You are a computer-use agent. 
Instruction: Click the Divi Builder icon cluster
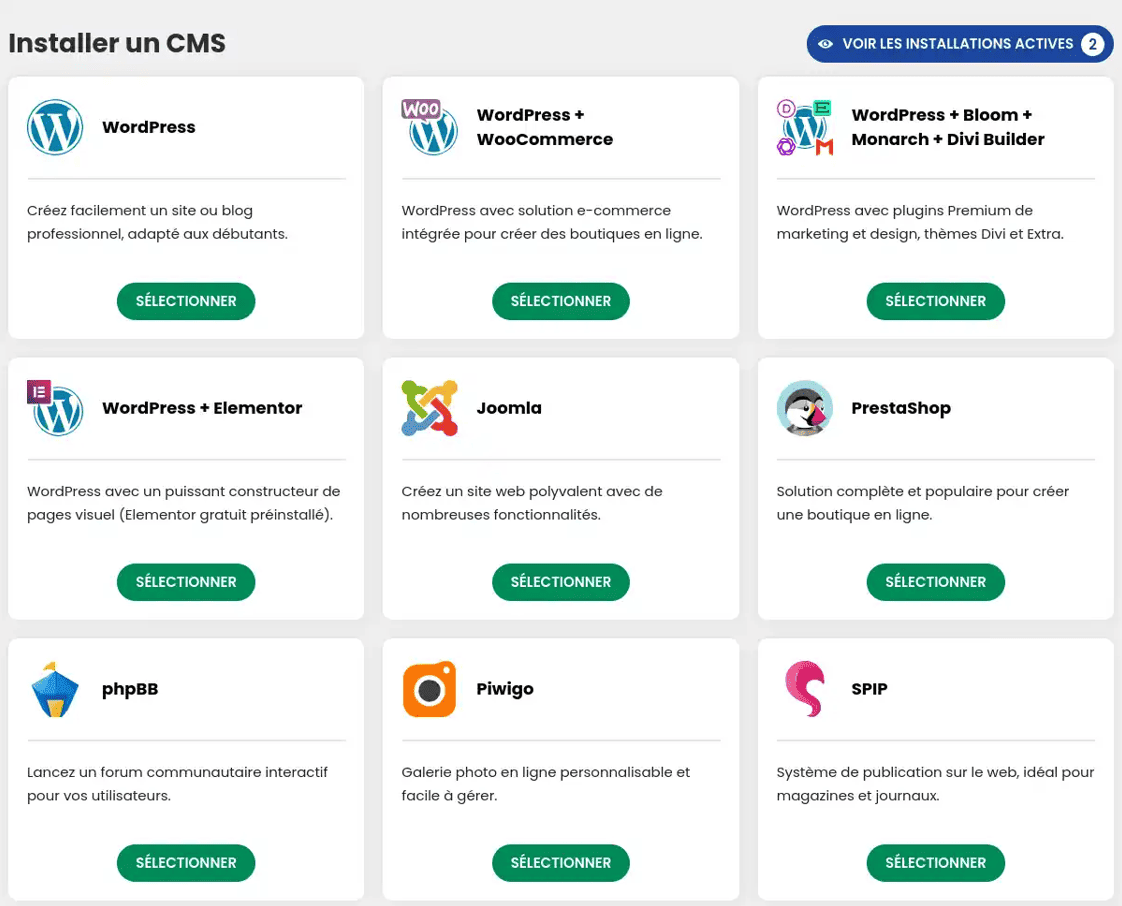805,127
